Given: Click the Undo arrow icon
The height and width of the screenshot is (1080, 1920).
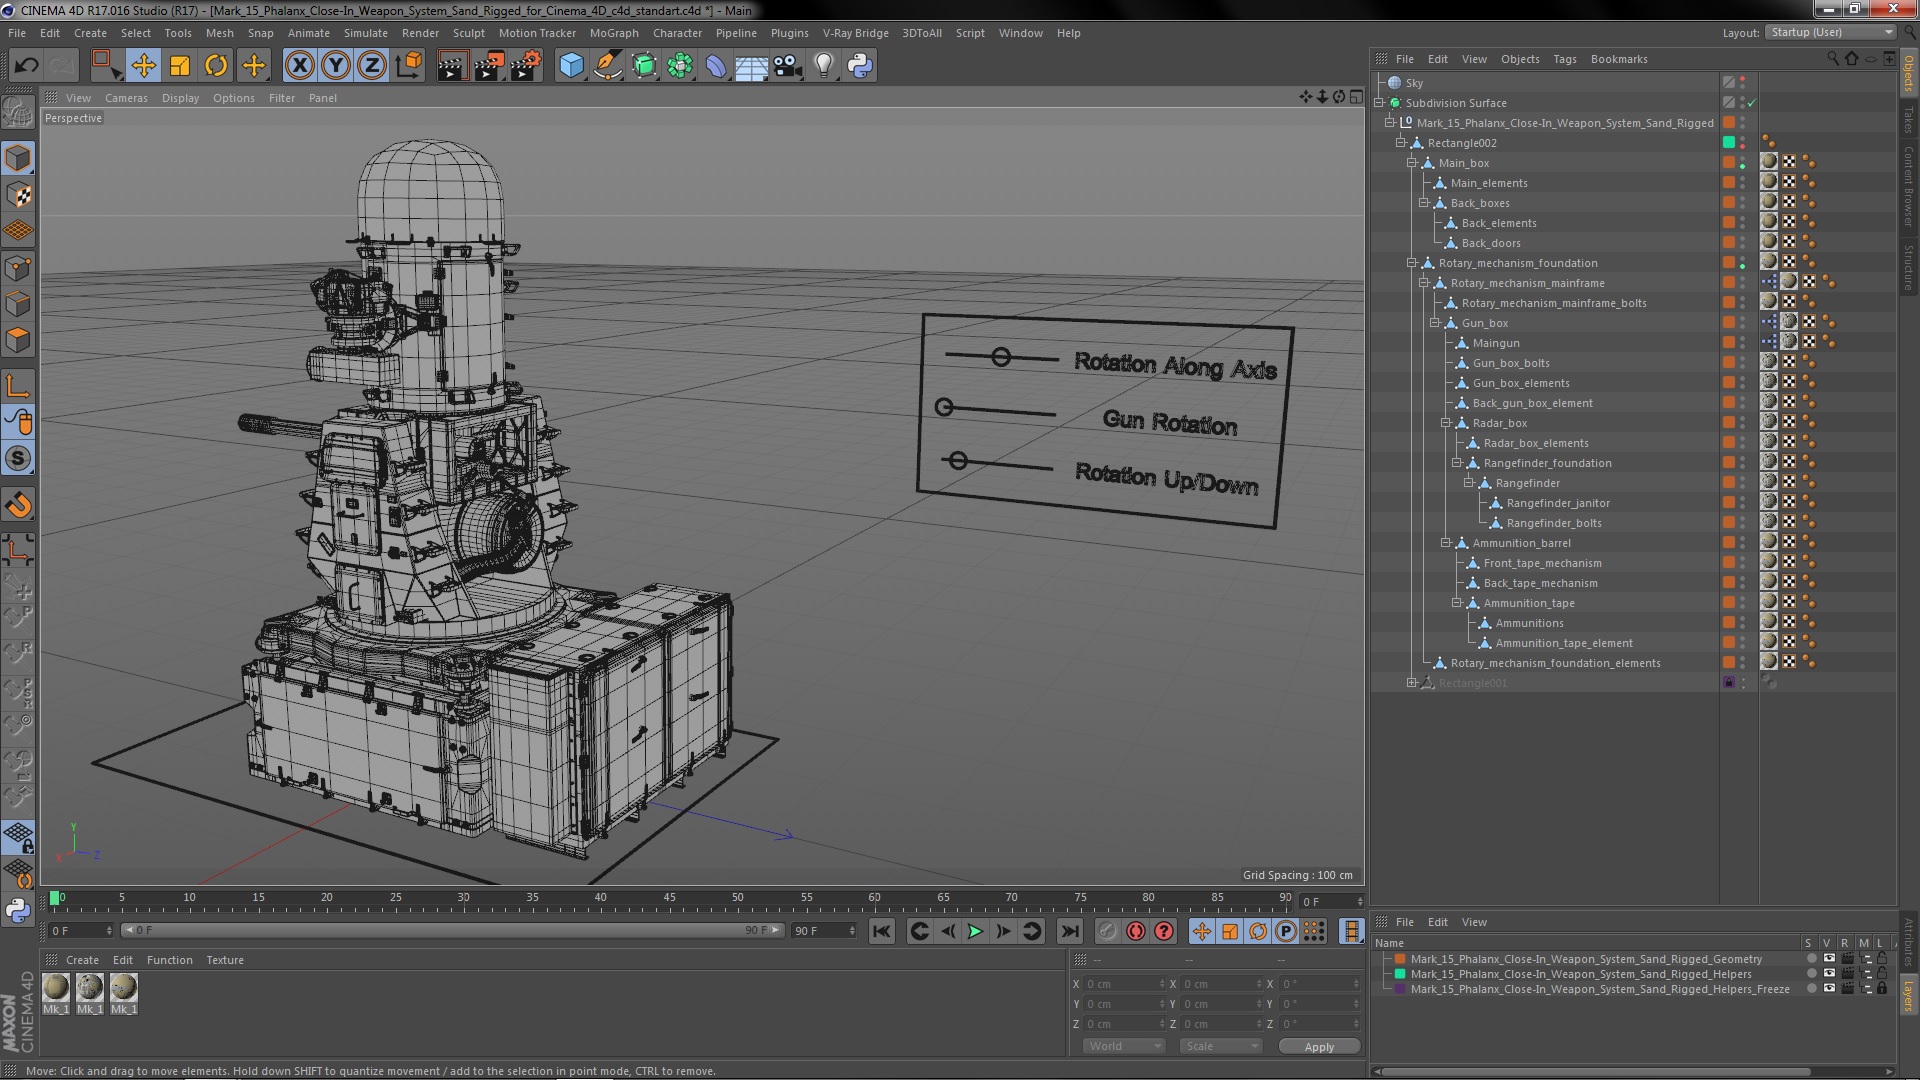Looking at the screenshot, I should click(x=26, y=66).
